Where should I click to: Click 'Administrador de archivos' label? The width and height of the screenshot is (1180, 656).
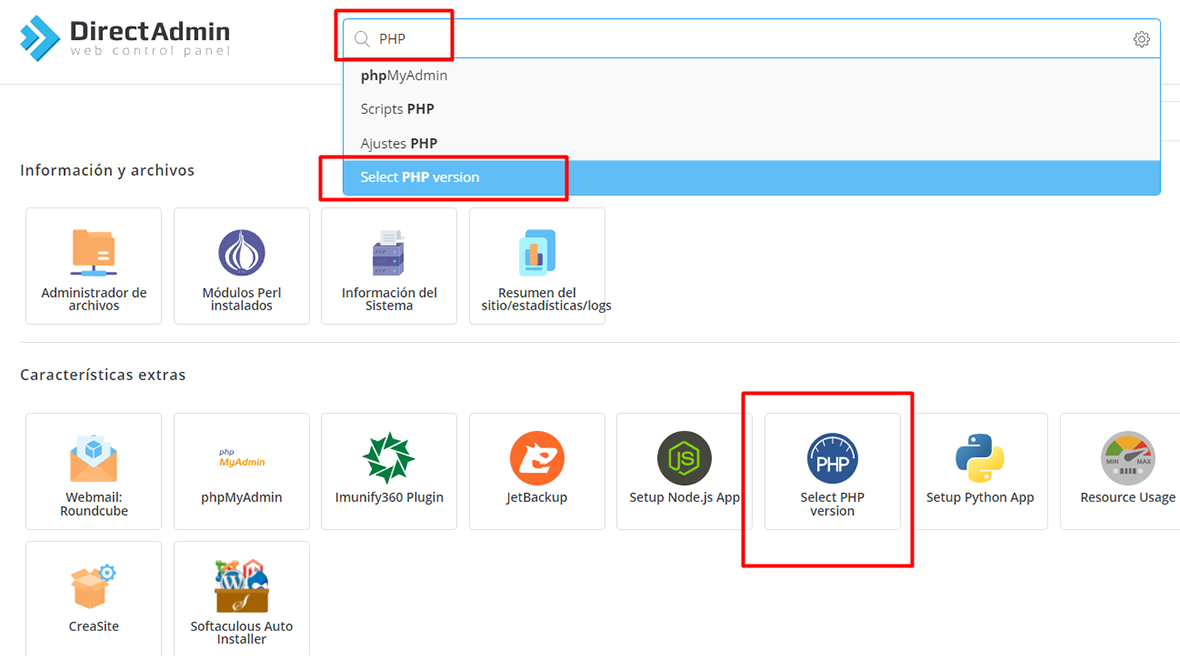93,299
